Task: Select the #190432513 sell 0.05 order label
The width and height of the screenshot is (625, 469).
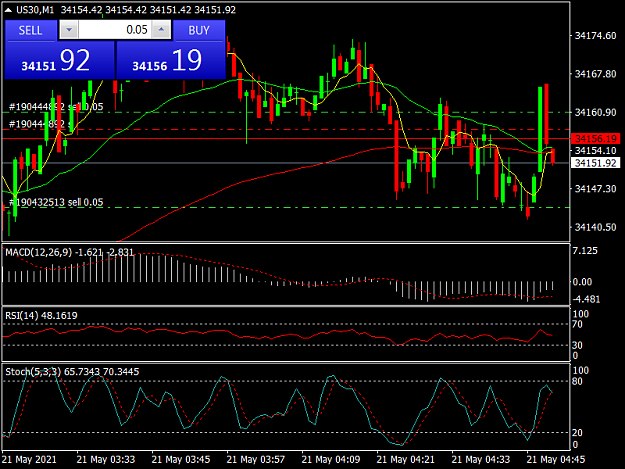Action: click(56, 202)
